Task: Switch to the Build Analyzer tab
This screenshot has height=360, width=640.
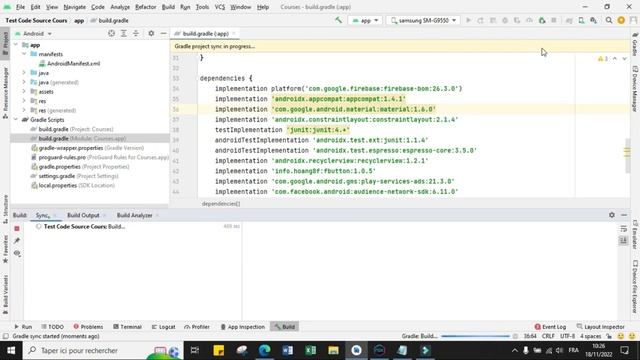Action: click(134, 215)
